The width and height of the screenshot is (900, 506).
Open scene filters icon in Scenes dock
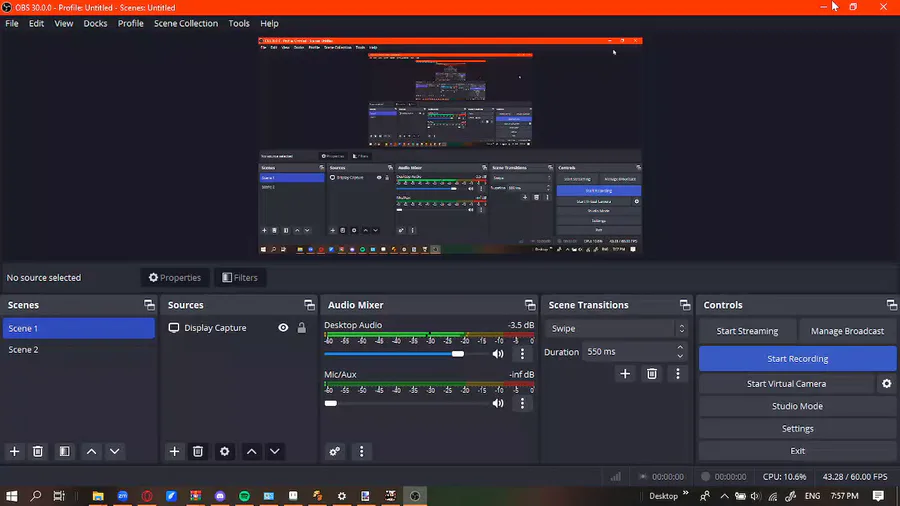tap(64, 451)
